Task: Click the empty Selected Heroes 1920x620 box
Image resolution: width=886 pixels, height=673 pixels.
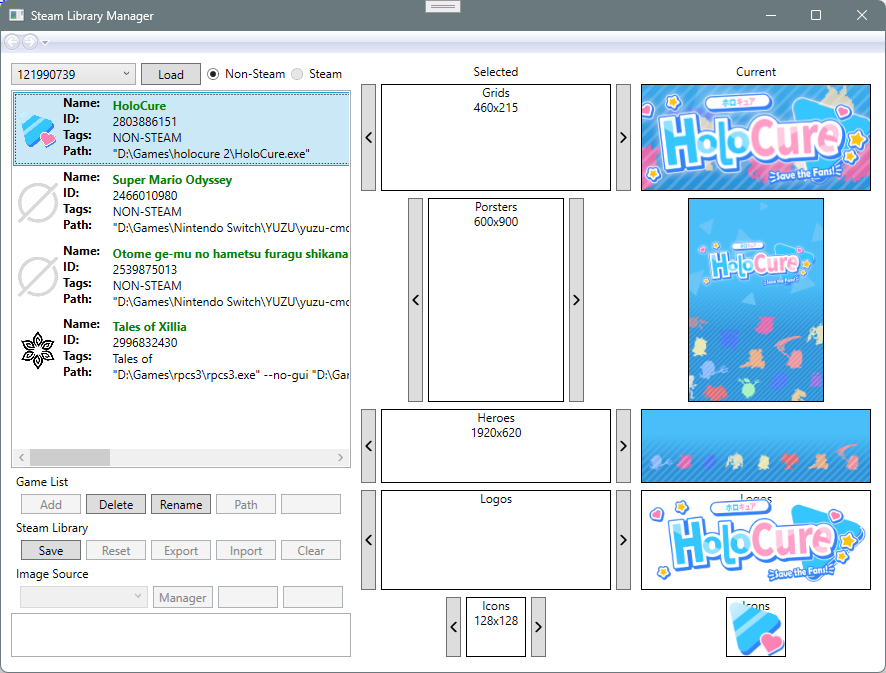Action: (x=496, y=446)
